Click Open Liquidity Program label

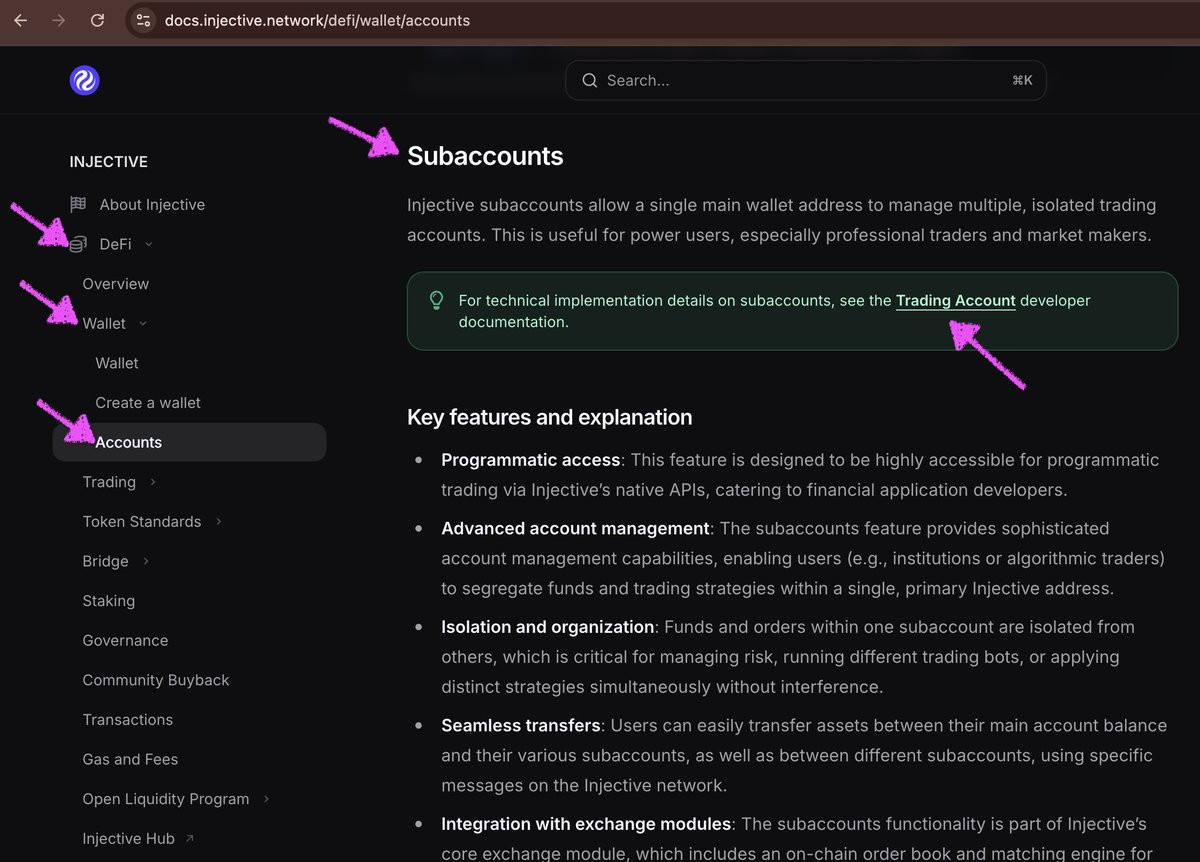(x=166, y=799)
